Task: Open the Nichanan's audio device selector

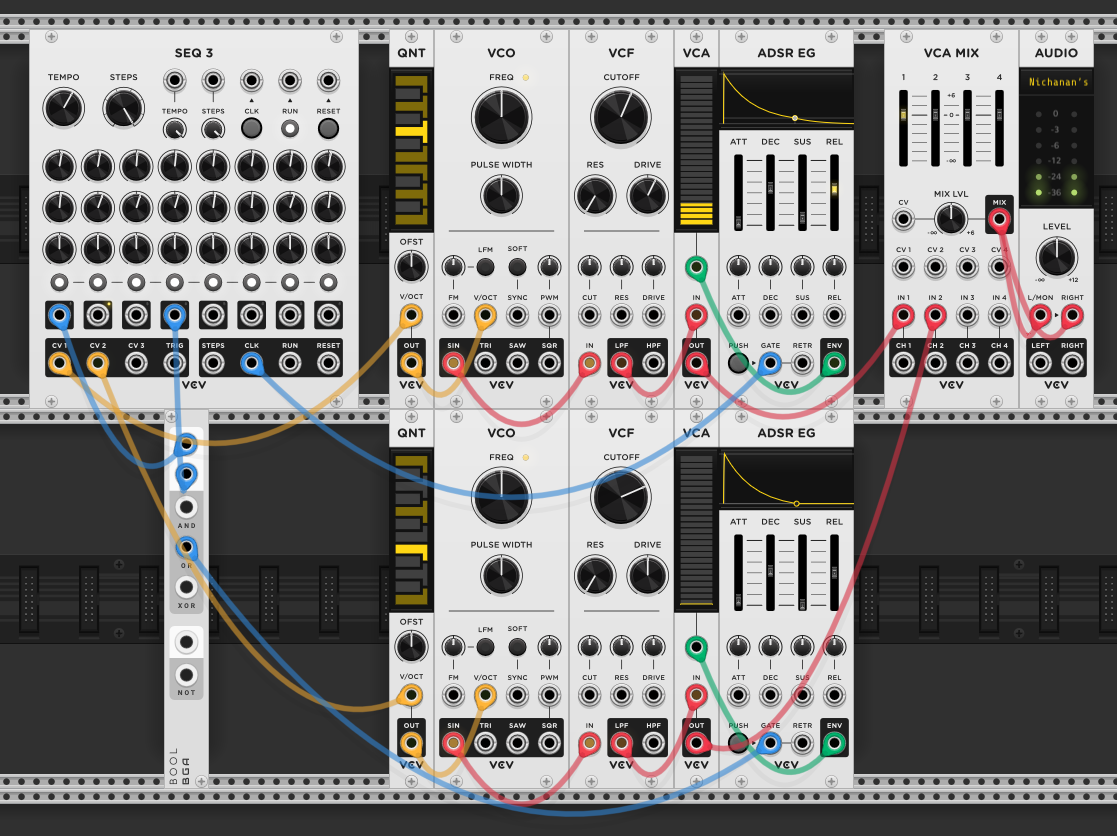Action: click(x=1056, y=83)
